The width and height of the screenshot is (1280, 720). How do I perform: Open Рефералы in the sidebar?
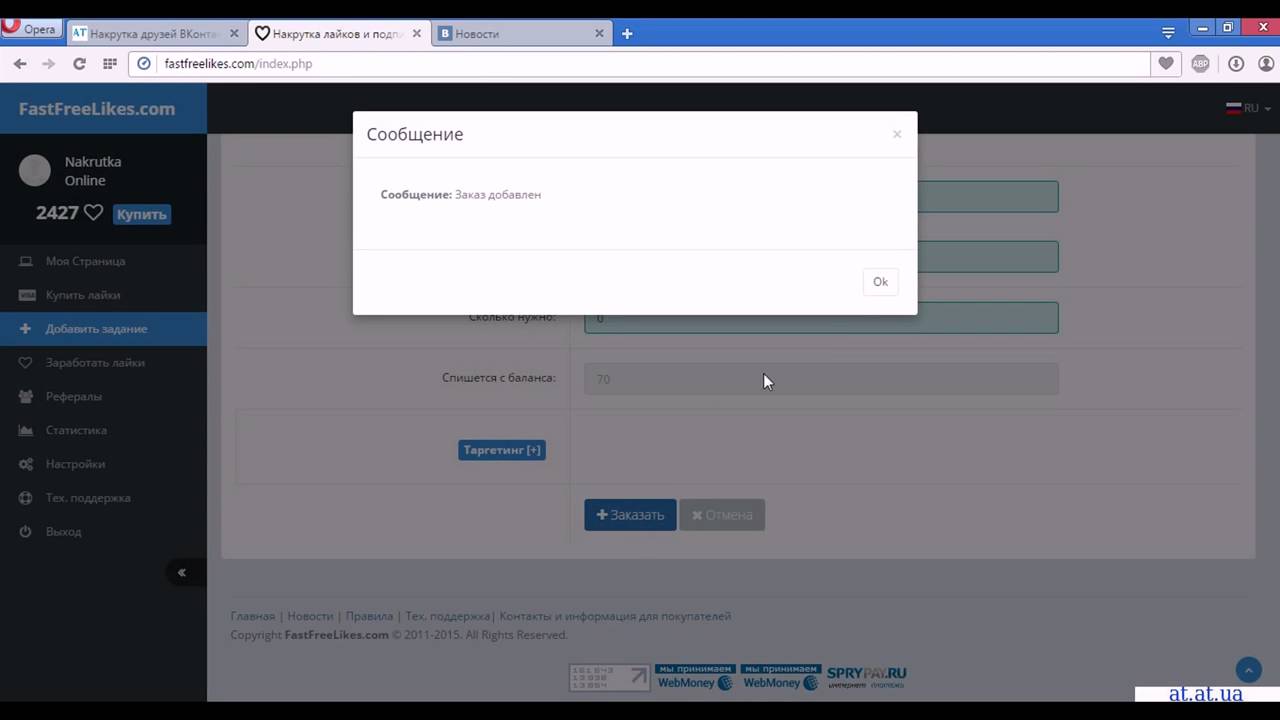click(103, 397)
